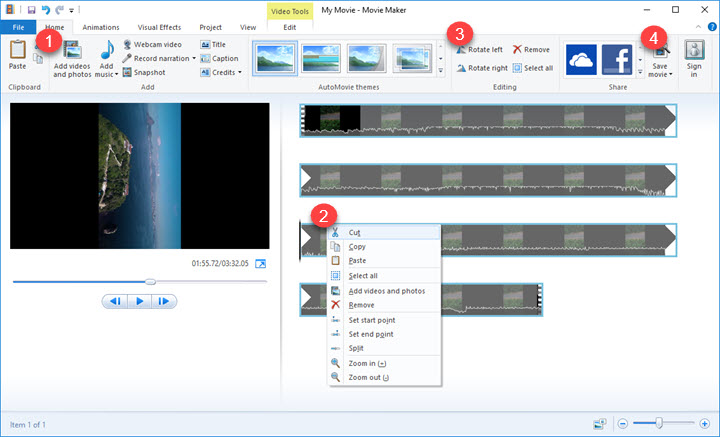Select the second AutoMovie theme thumbnail
The image size is (720, 437).
point(321,58)
